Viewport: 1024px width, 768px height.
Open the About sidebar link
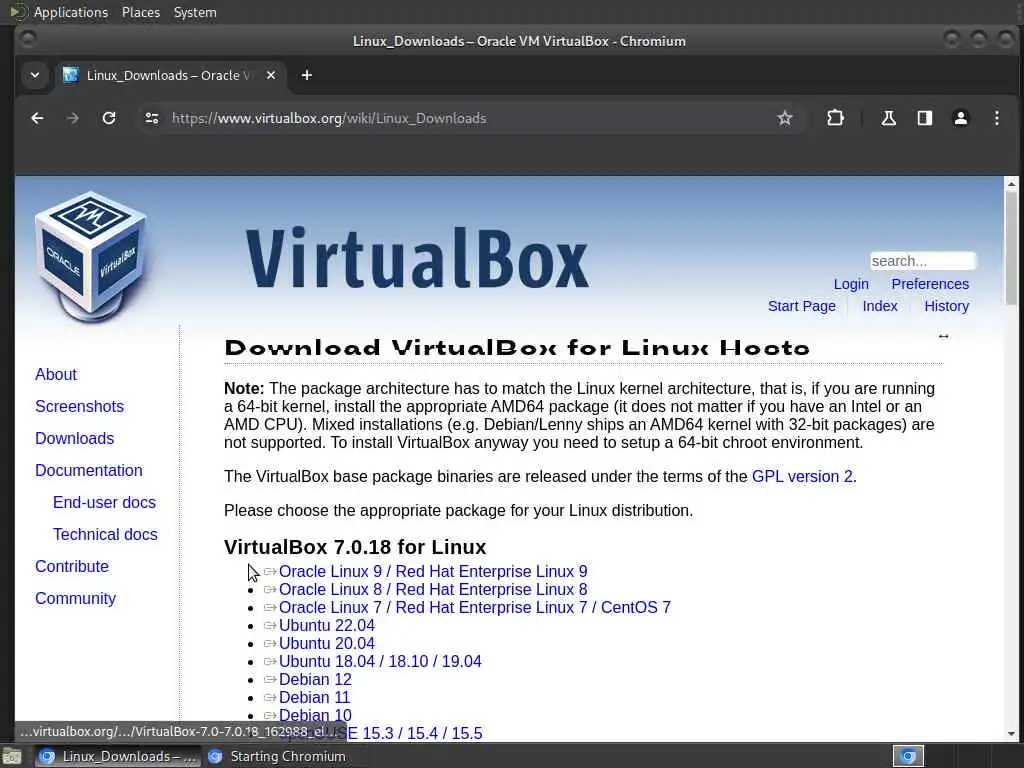click(56, 374)
